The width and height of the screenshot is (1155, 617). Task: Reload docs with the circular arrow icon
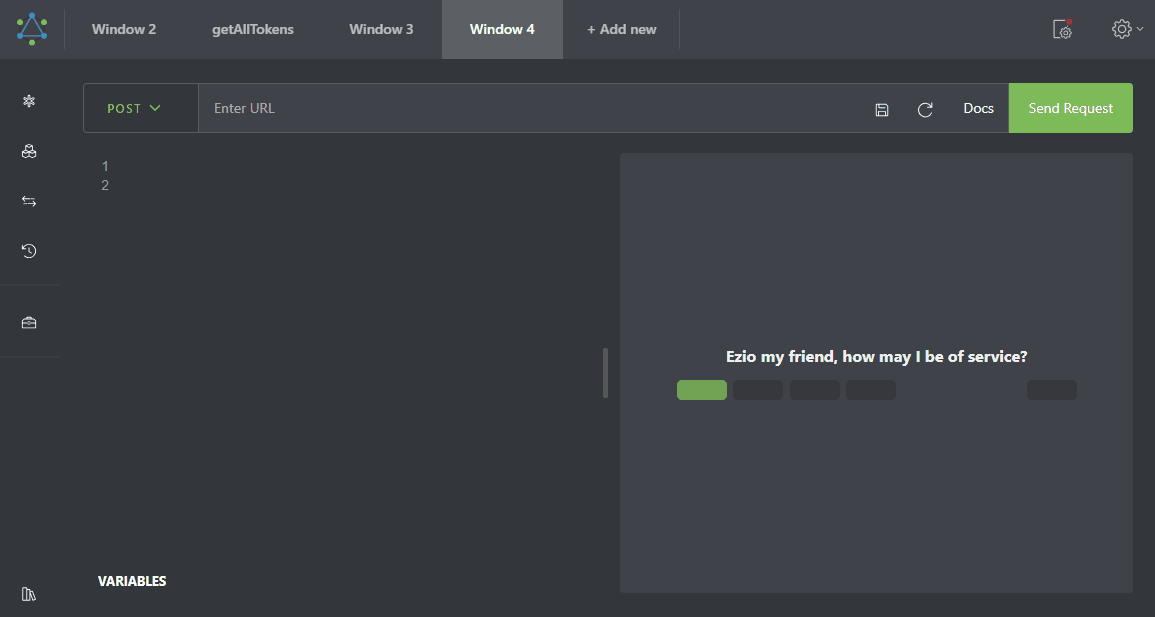pos(925,110)
